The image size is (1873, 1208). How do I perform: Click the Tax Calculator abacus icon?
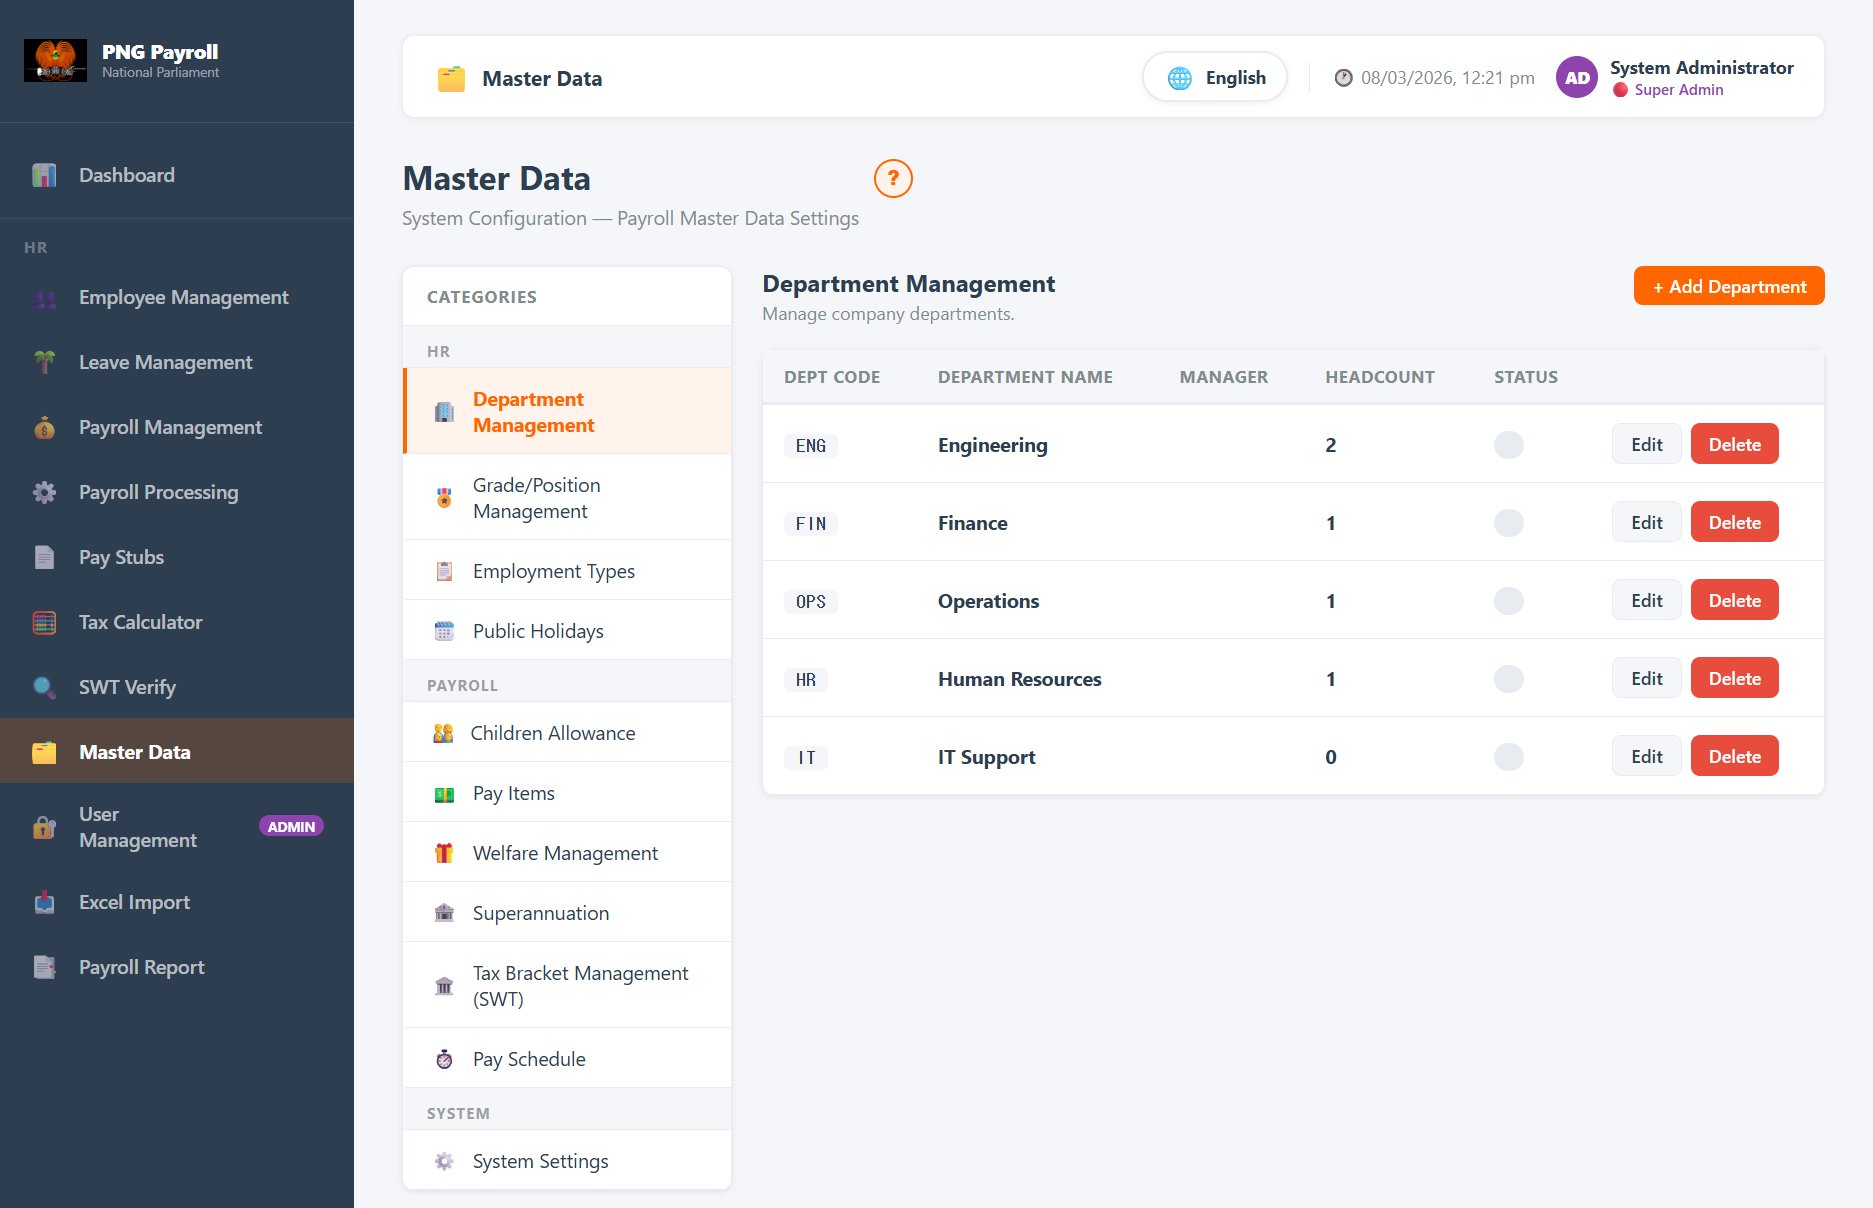[x=44, y=622]
